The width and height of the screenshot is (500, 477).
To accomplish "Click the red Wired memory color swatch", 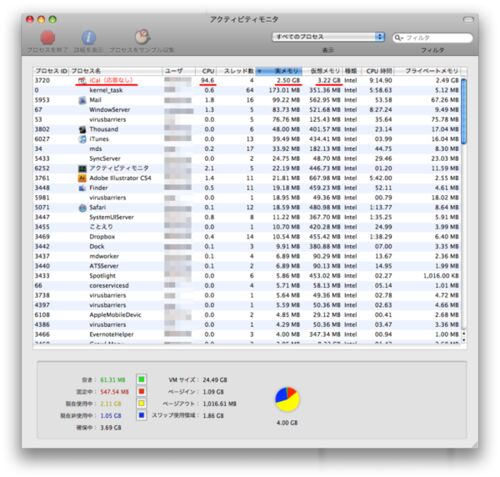I will (x=141, y=391).
